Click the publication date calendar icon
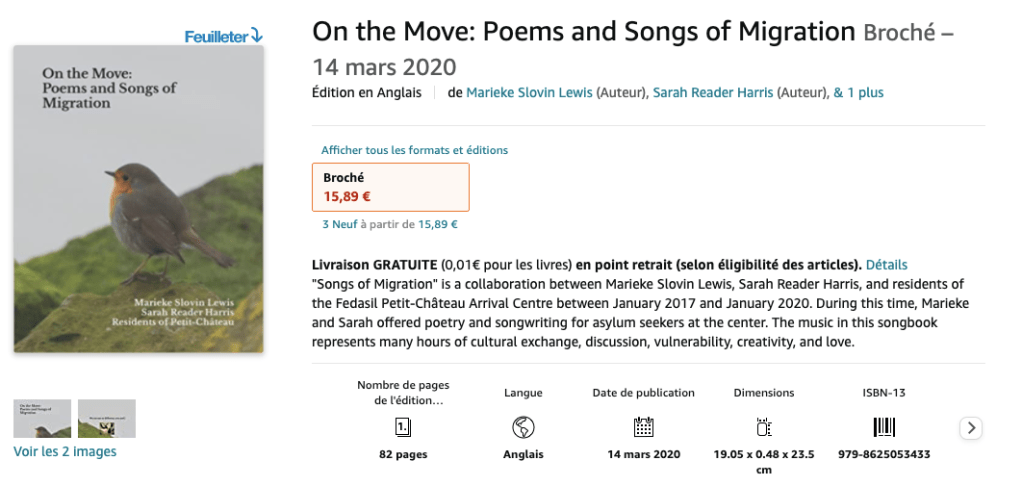 pos(643,427)
